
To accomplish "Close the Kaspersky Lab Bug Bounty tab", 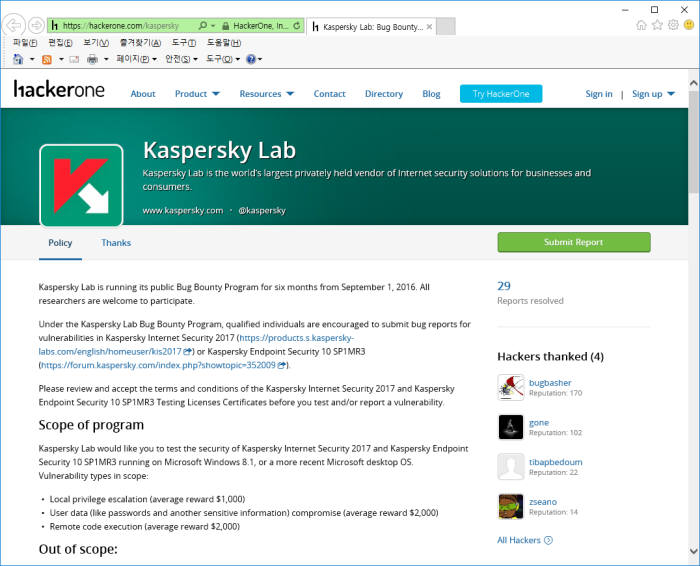I will pyautogui.click(x=429, y=27).
